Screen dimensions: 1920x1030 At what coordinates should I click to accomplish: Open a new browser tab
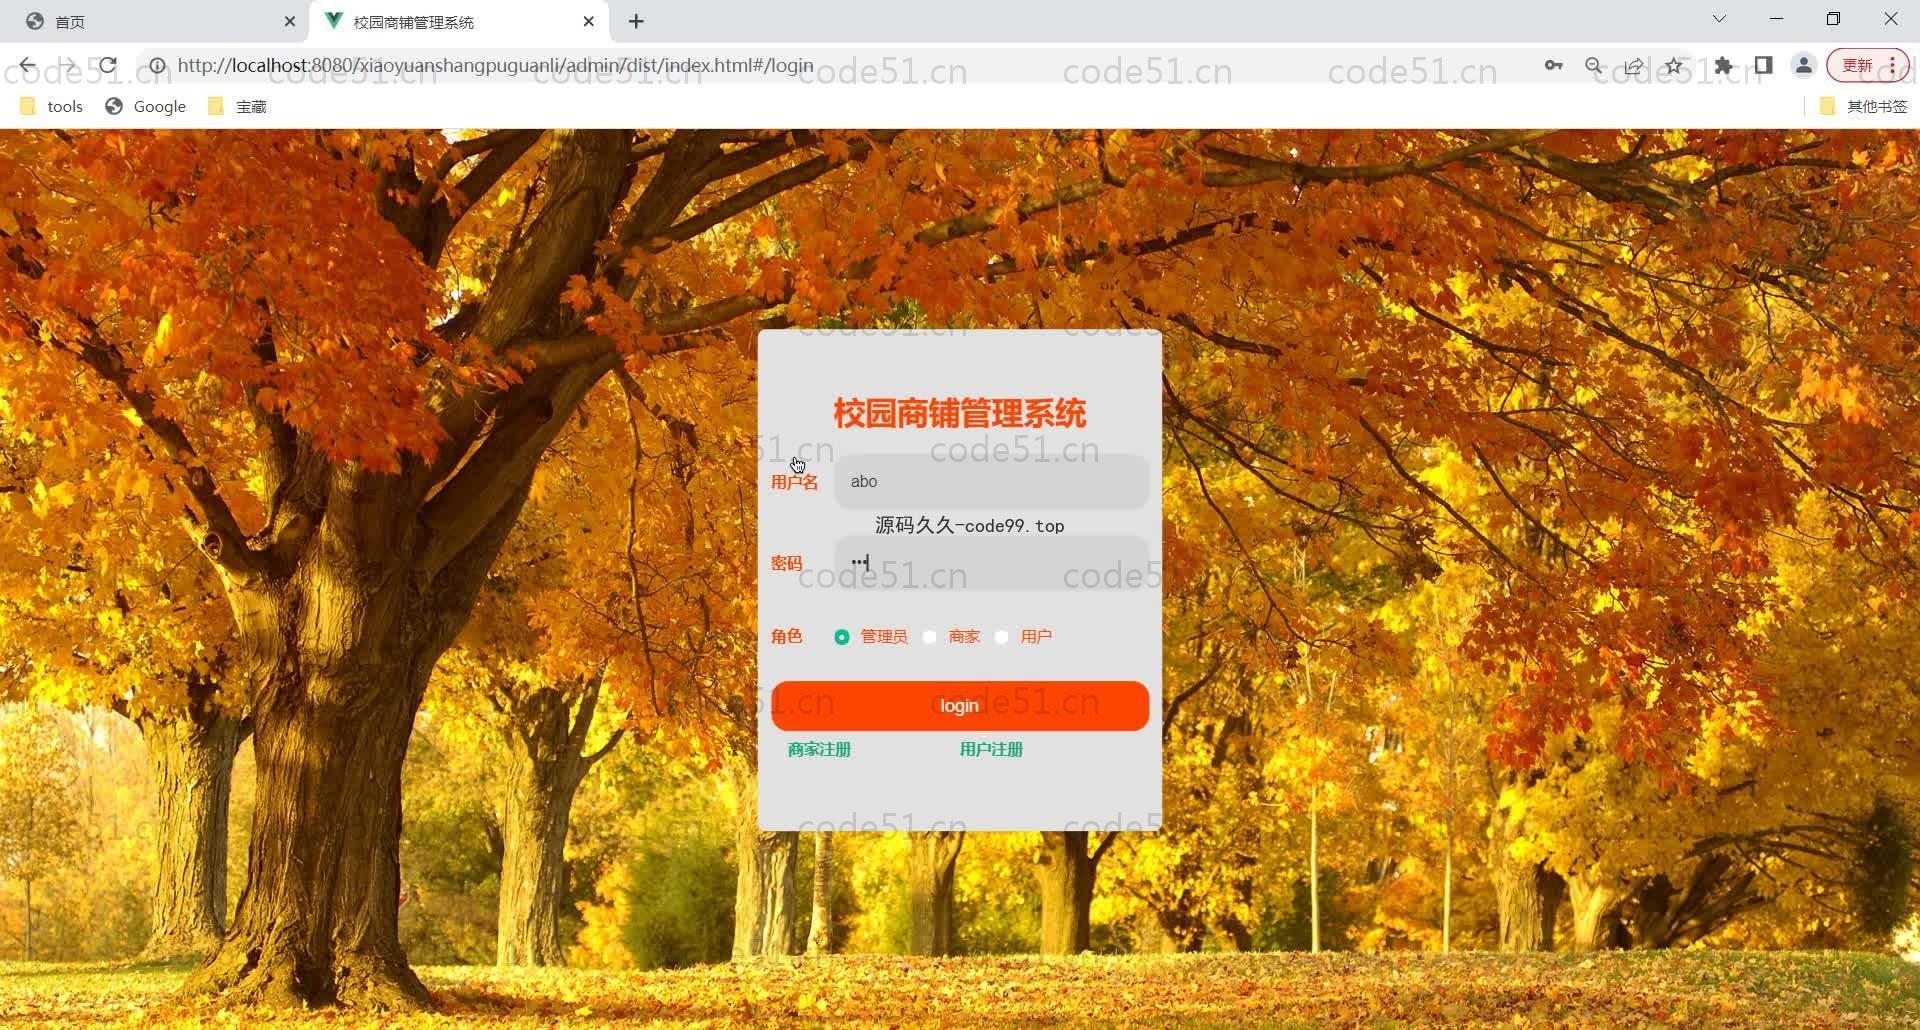click(636, 21)
